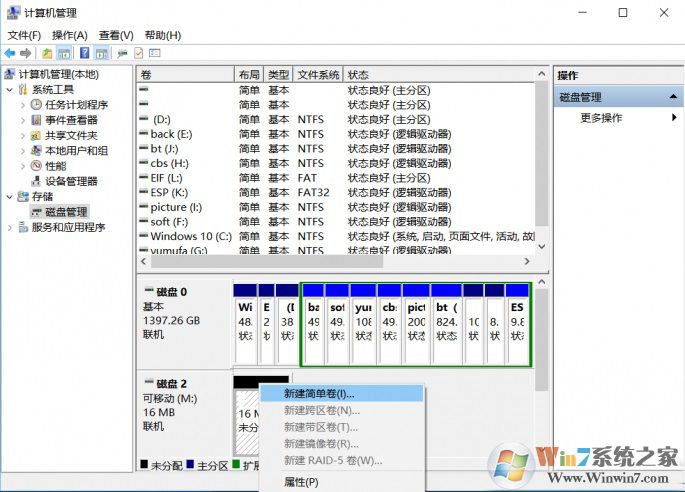Click the Performance (性能) tree item
The height and width of the screenshot is (492, 685).
tap(55, 166)
